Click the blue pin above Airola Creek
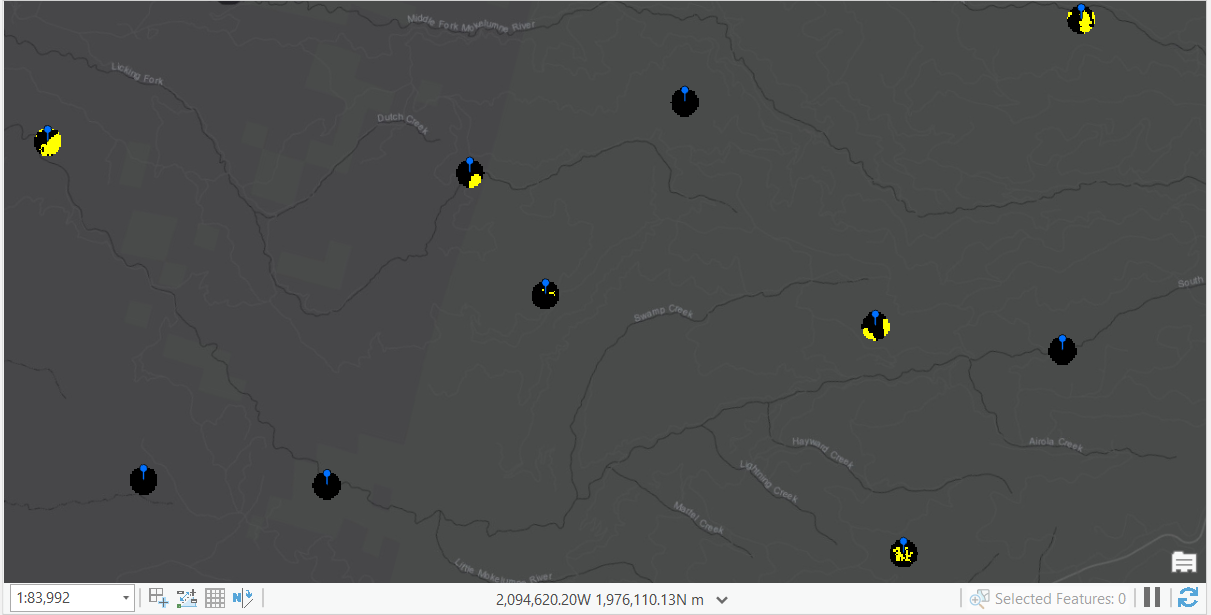This screenshot has height=615, width=1211. tap(1062, 340)
